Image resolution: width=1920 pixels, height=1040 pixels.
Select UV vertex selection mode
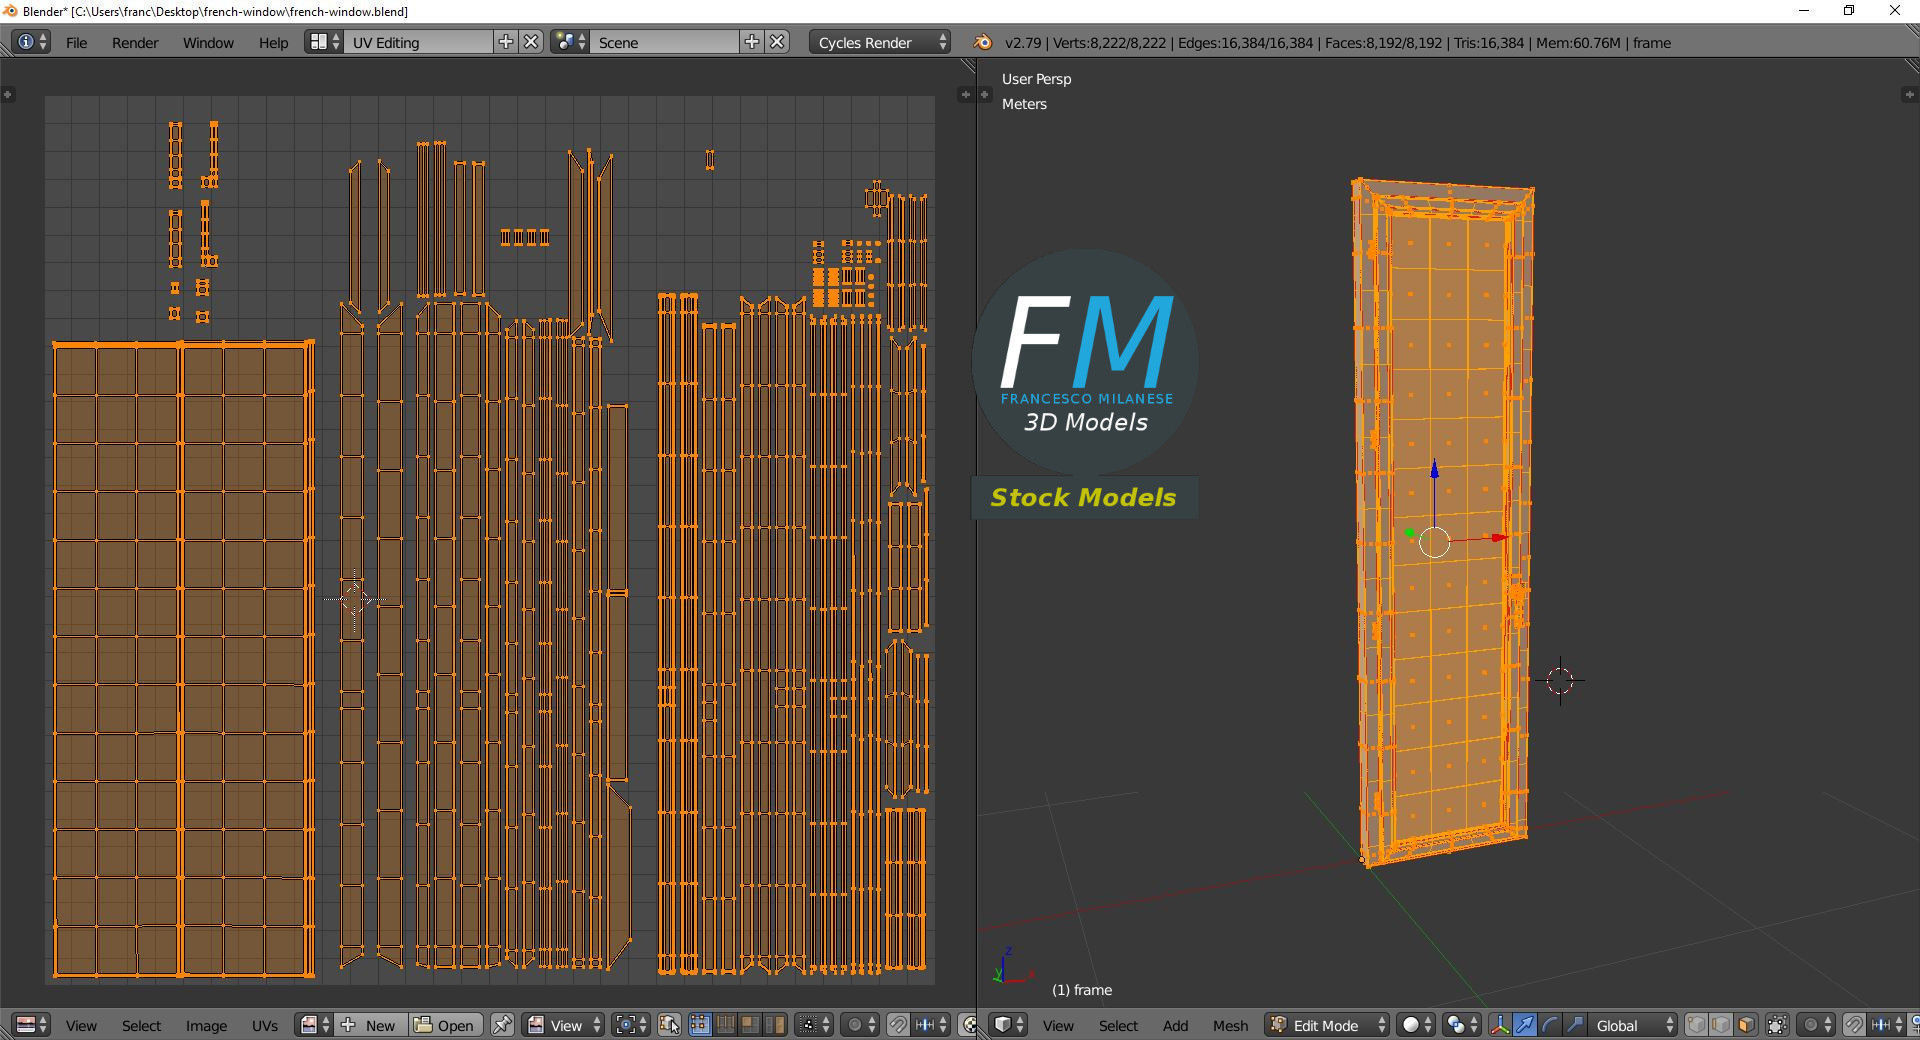[699, 1025]
